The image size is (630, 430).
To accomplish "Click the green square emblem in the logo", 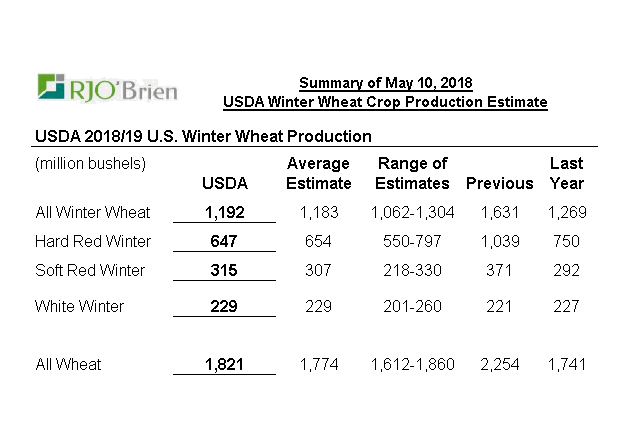I will [x=48, y=88].
